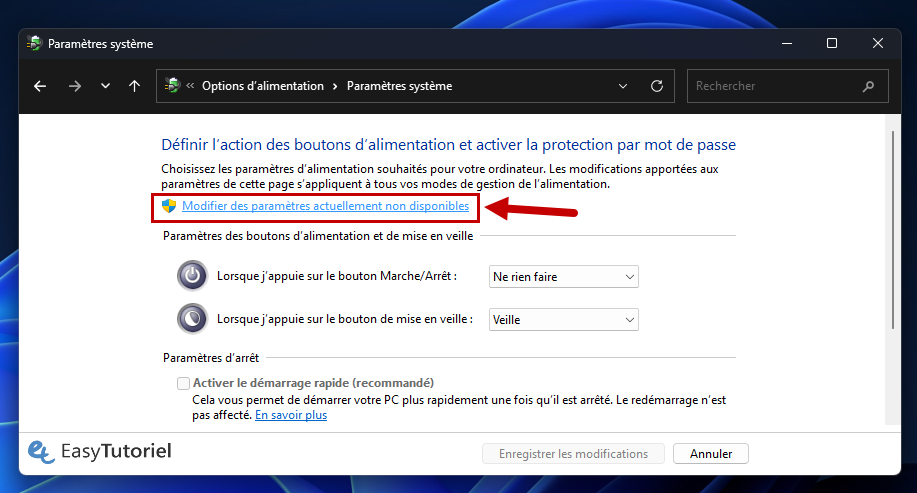Maximize the Paramètres système window
The width and height of the screenshot is (917, 493).
click(x=832, y=43)
